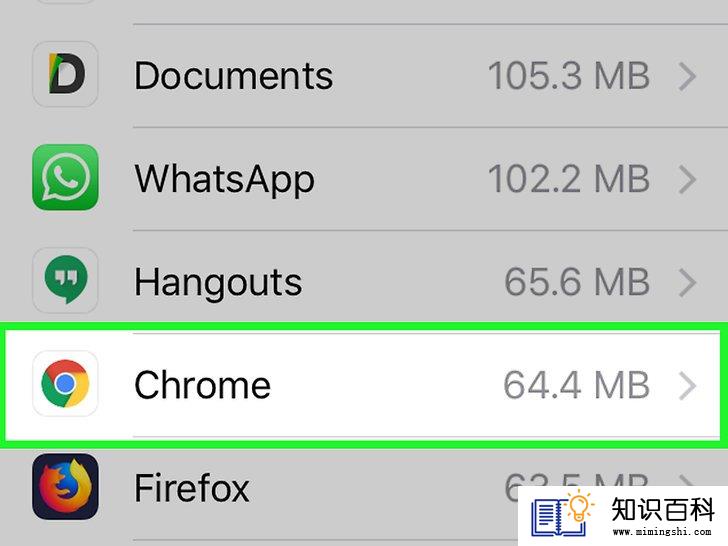Tap the Chrome browser icon
Image resolution: width=728 pixels, height=546 pixels.
pyautogui.click(x=65, y=383)
